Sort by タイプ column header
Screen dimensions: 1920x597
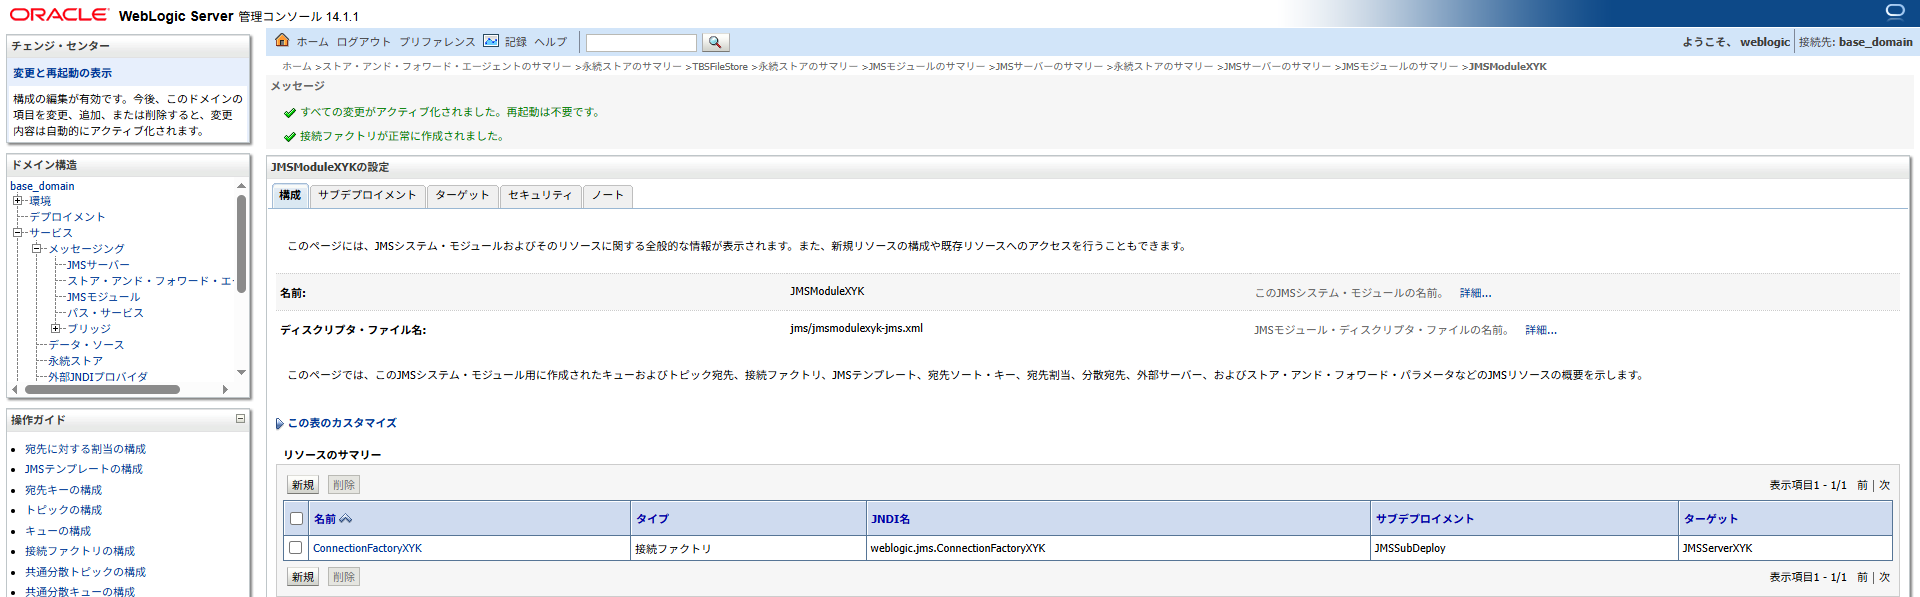(x=652, y=519)
